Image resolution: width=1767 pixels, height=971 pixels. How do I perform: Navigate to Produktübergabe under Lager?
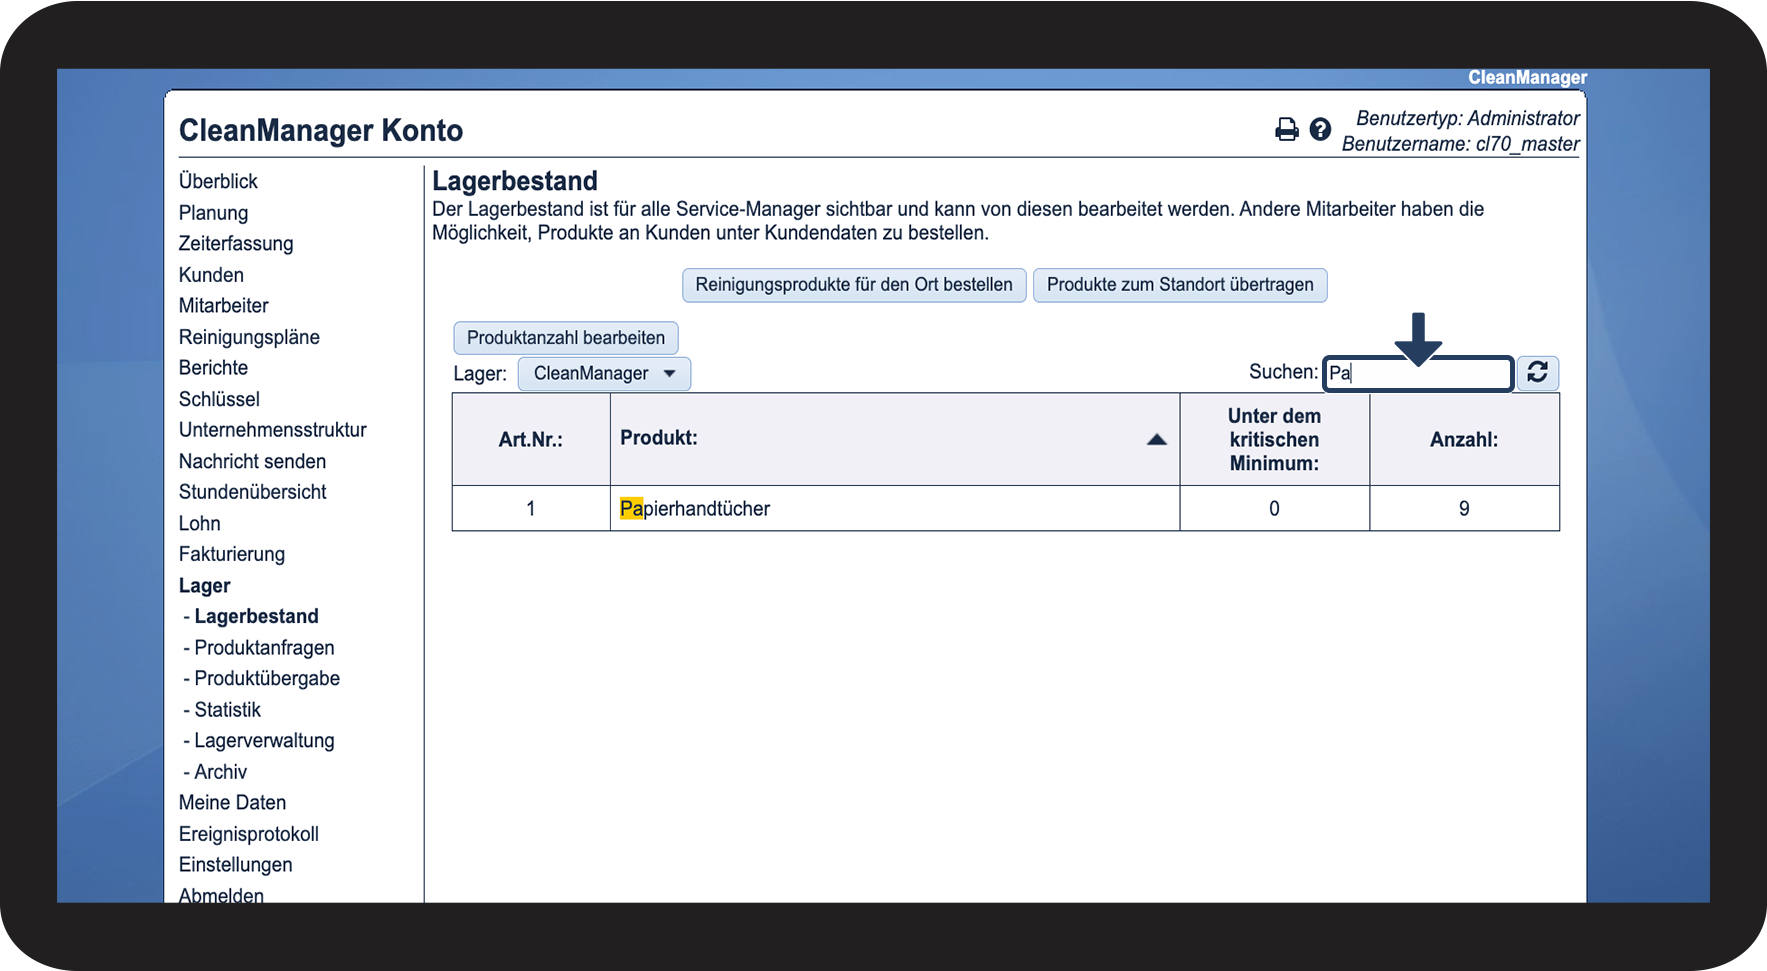pos(267,679)
